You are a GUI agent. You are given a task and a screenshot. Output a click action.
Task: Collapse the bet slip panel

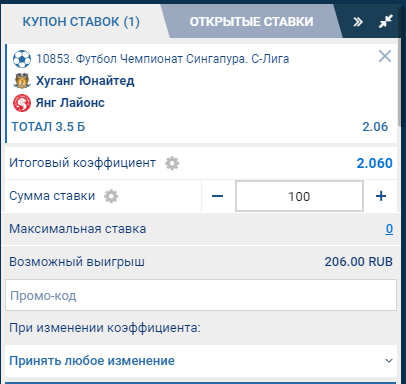pyautogui.click(x=386, y=22)
